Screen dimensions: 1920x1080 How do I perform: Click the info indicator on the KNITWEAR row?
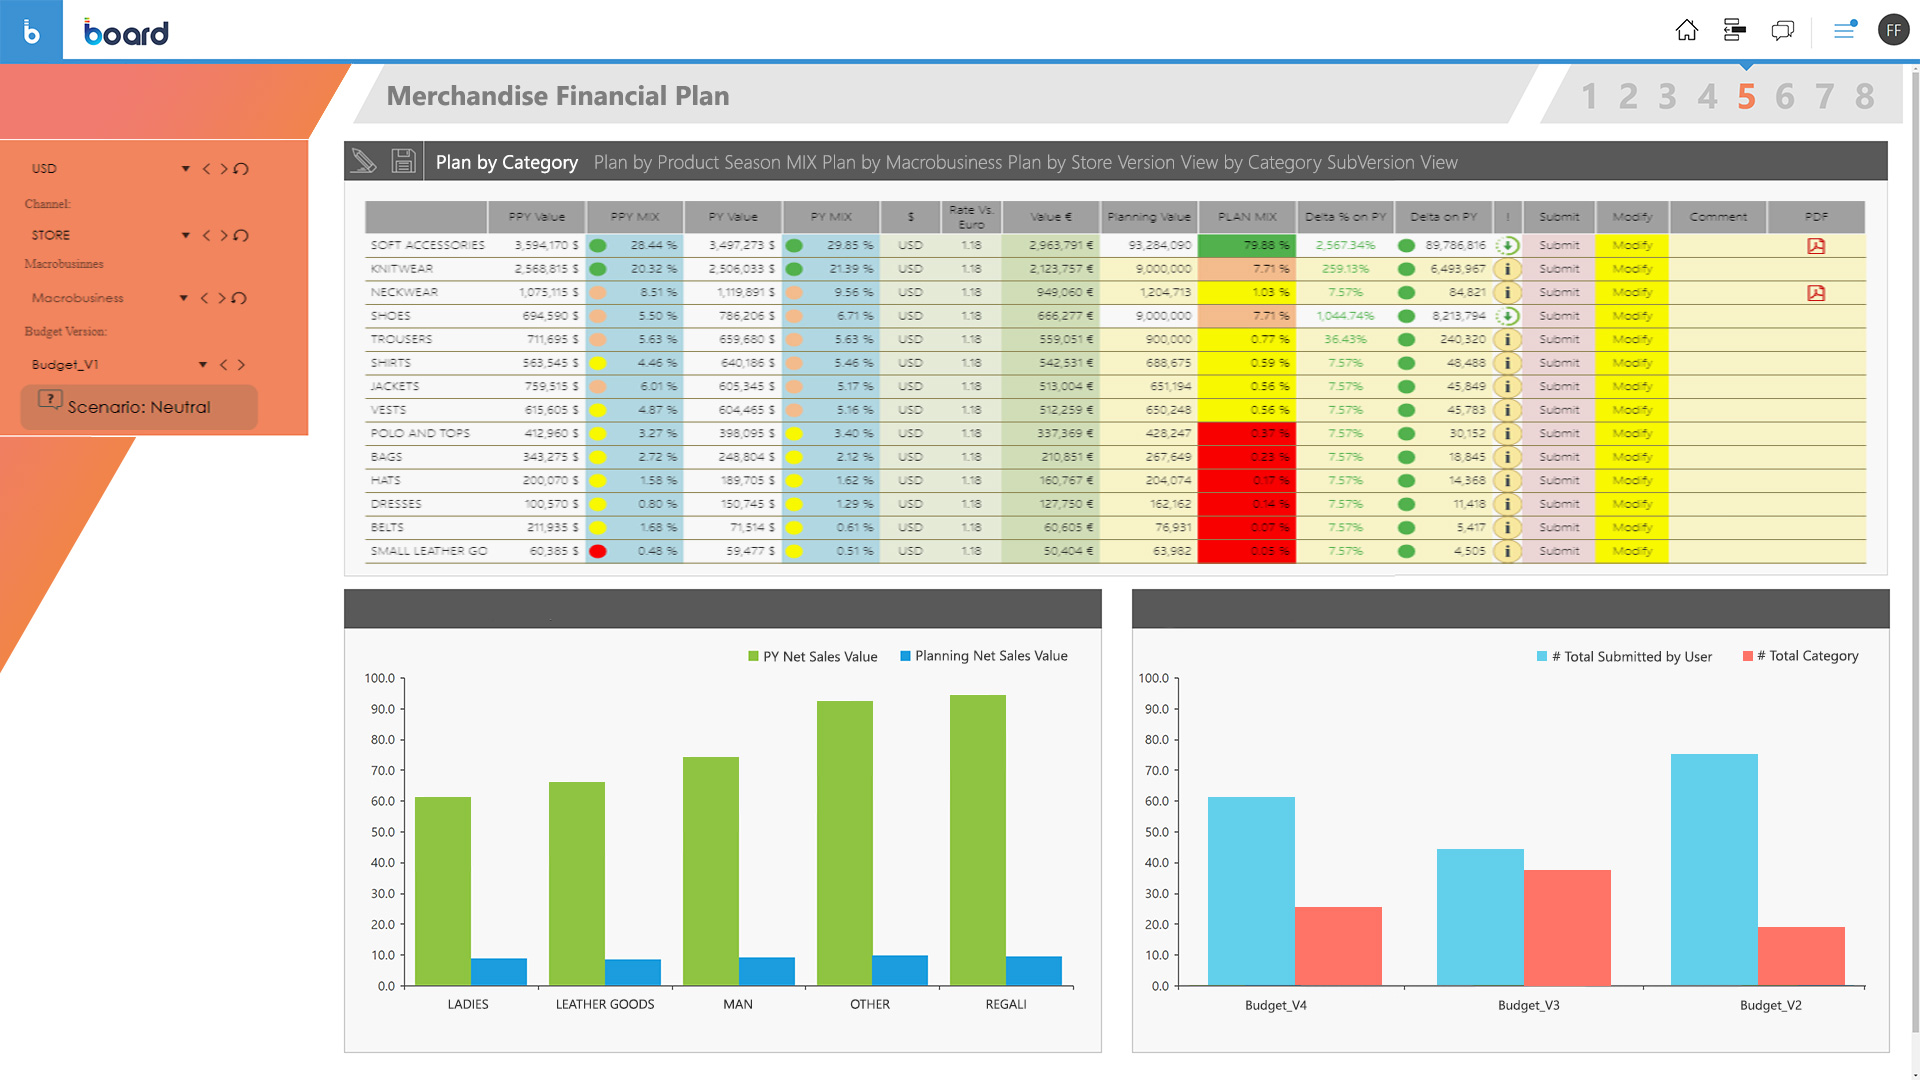(1508, 268)
